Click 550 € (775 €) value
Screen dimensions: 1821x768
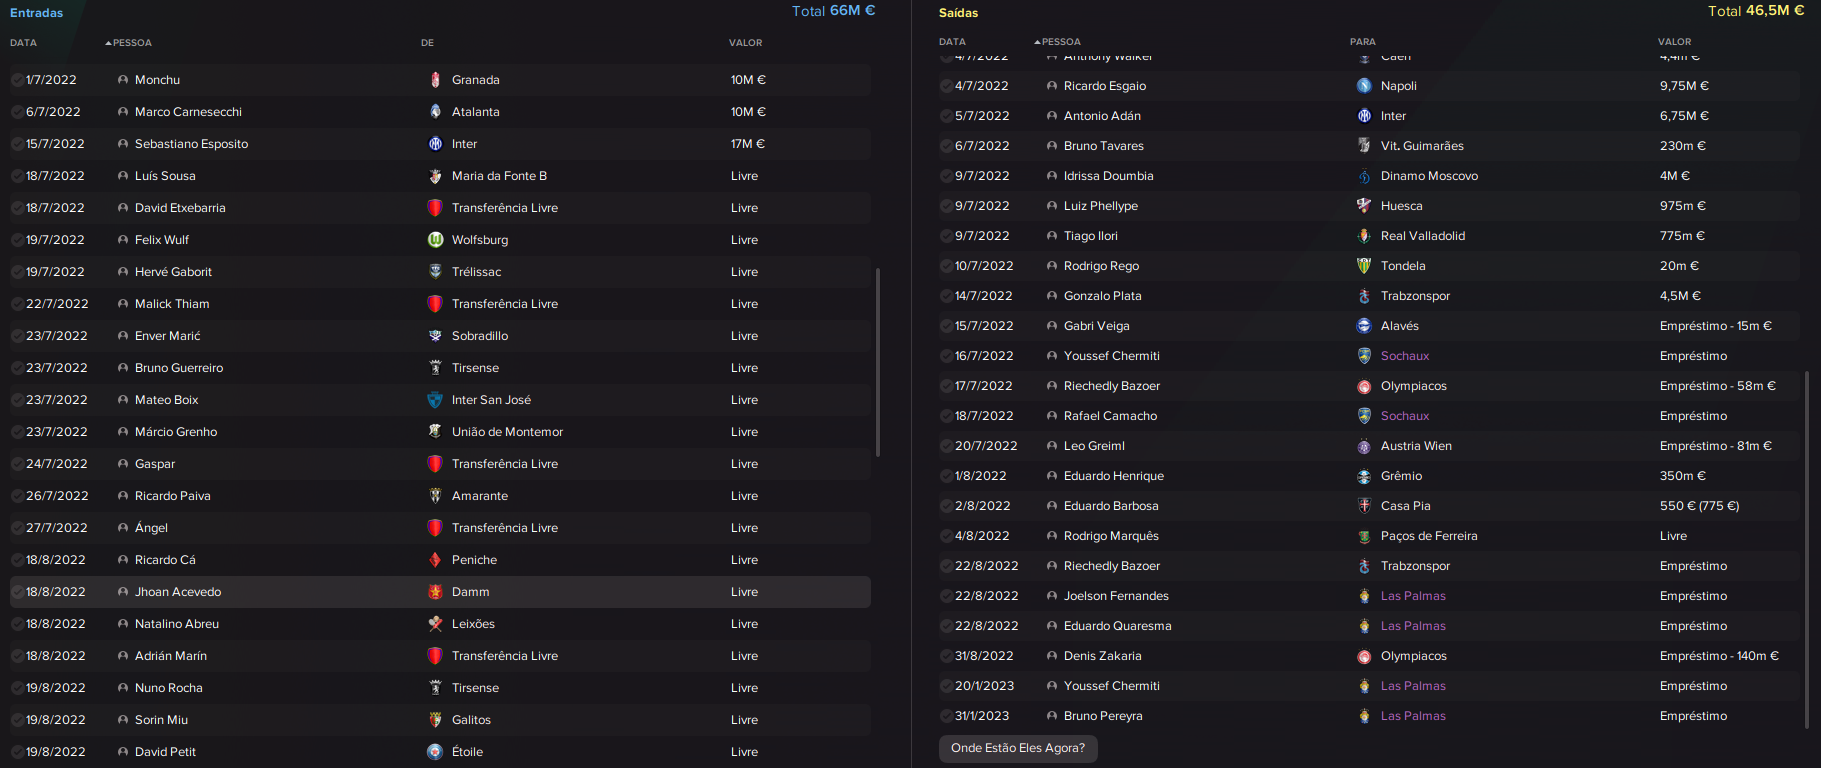click(x=1700, y=506)
